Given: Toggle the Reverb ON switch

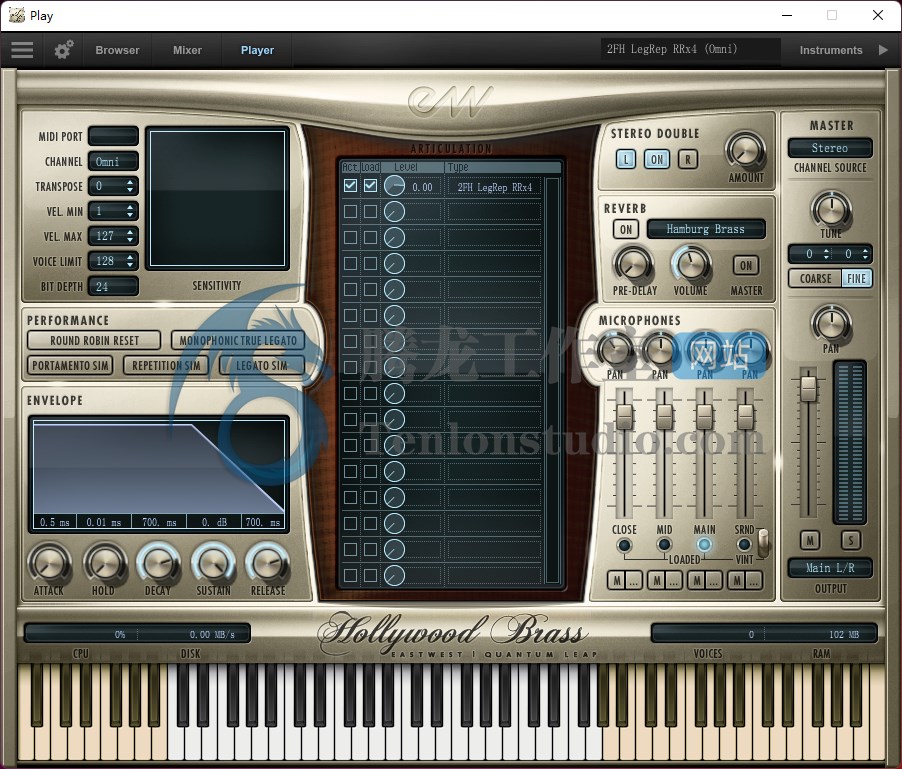Looking at the screenshot, I should [626, 229].
